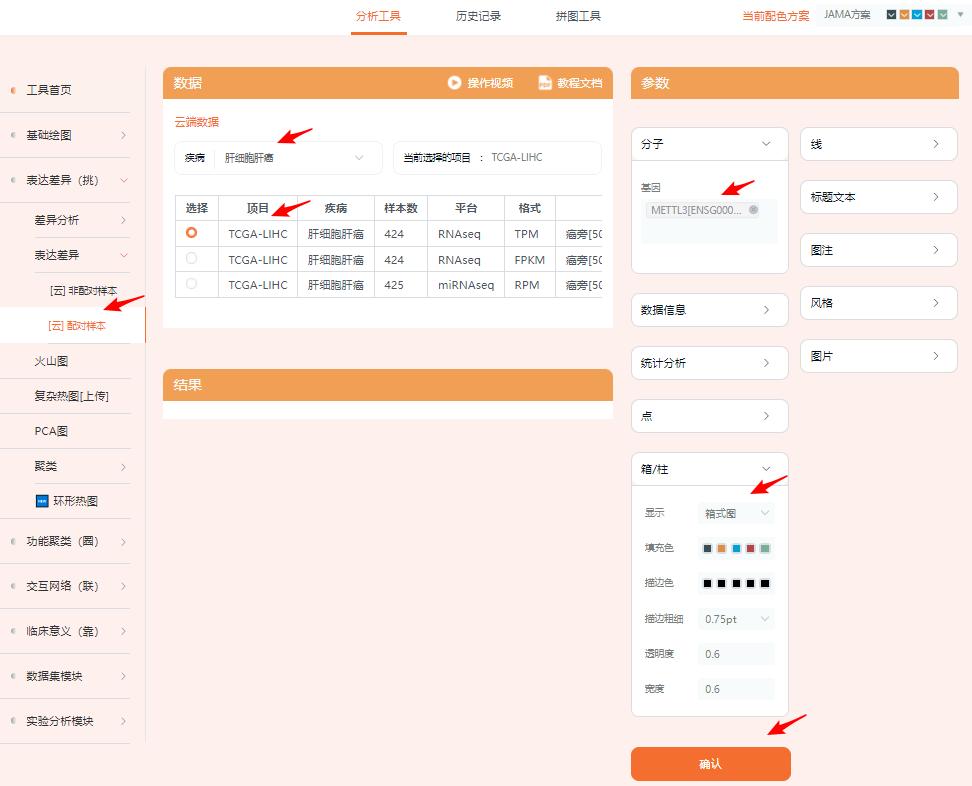The image size is (972, 786).
Task: Click the 当前配色方案 label
Action: (x=775, y=15)
